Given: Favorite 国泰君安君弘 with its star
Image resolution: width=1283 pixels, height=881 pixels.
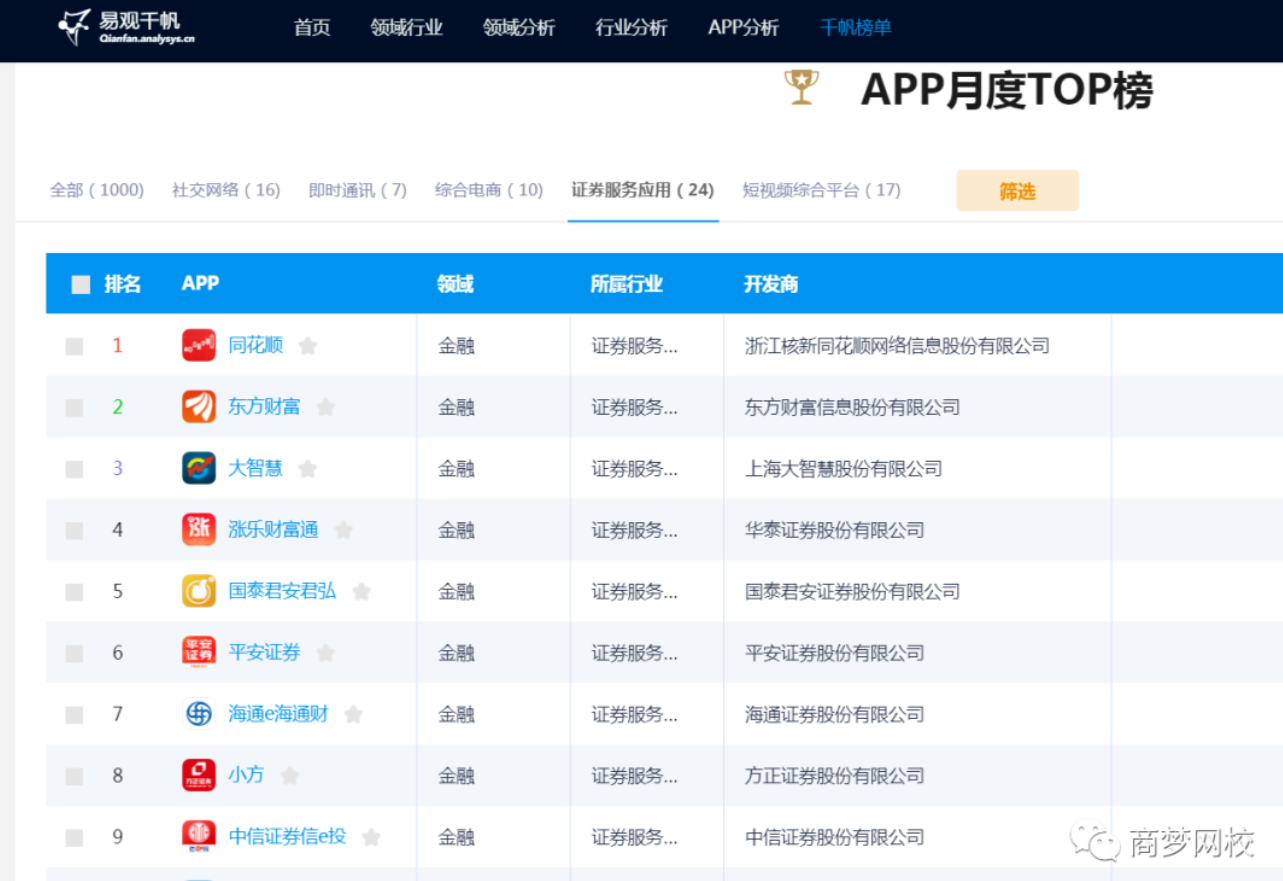Looking at the screenshot, I should (362, 591).
